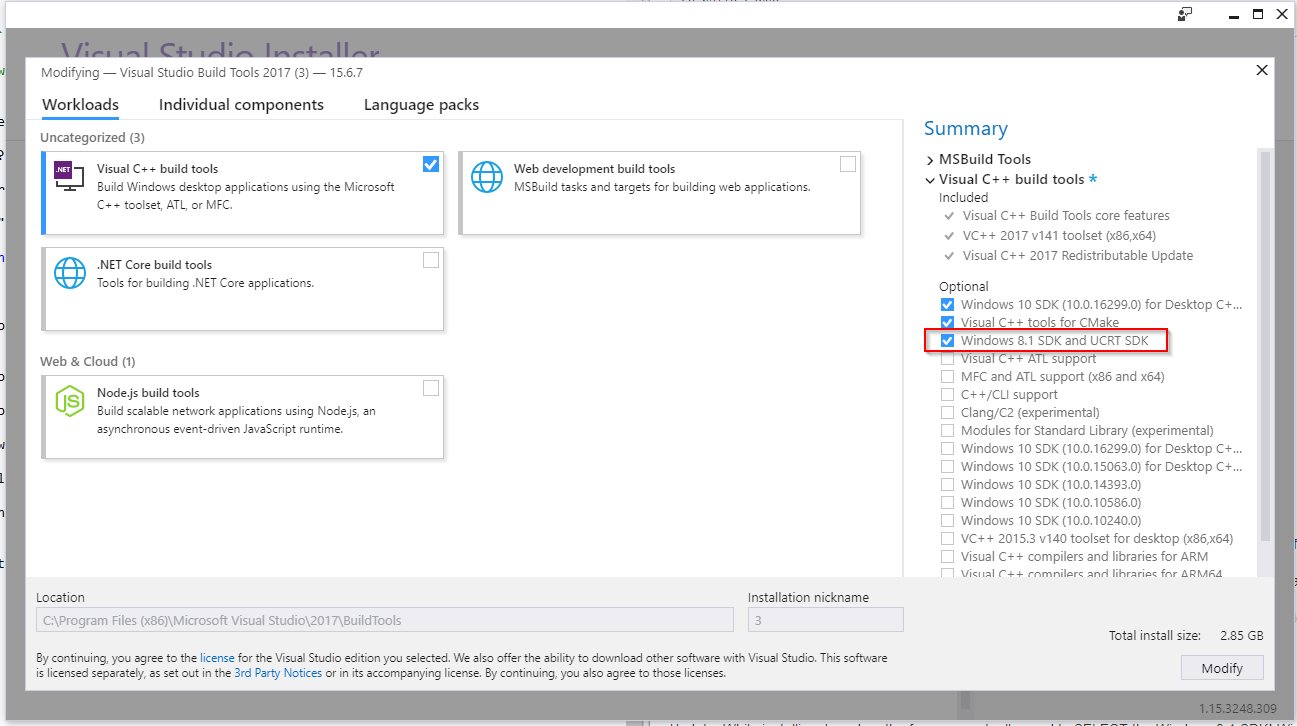1297x726 pixels.
Task: Click the Visual C++ build tools icon
Action: point(69,176)
